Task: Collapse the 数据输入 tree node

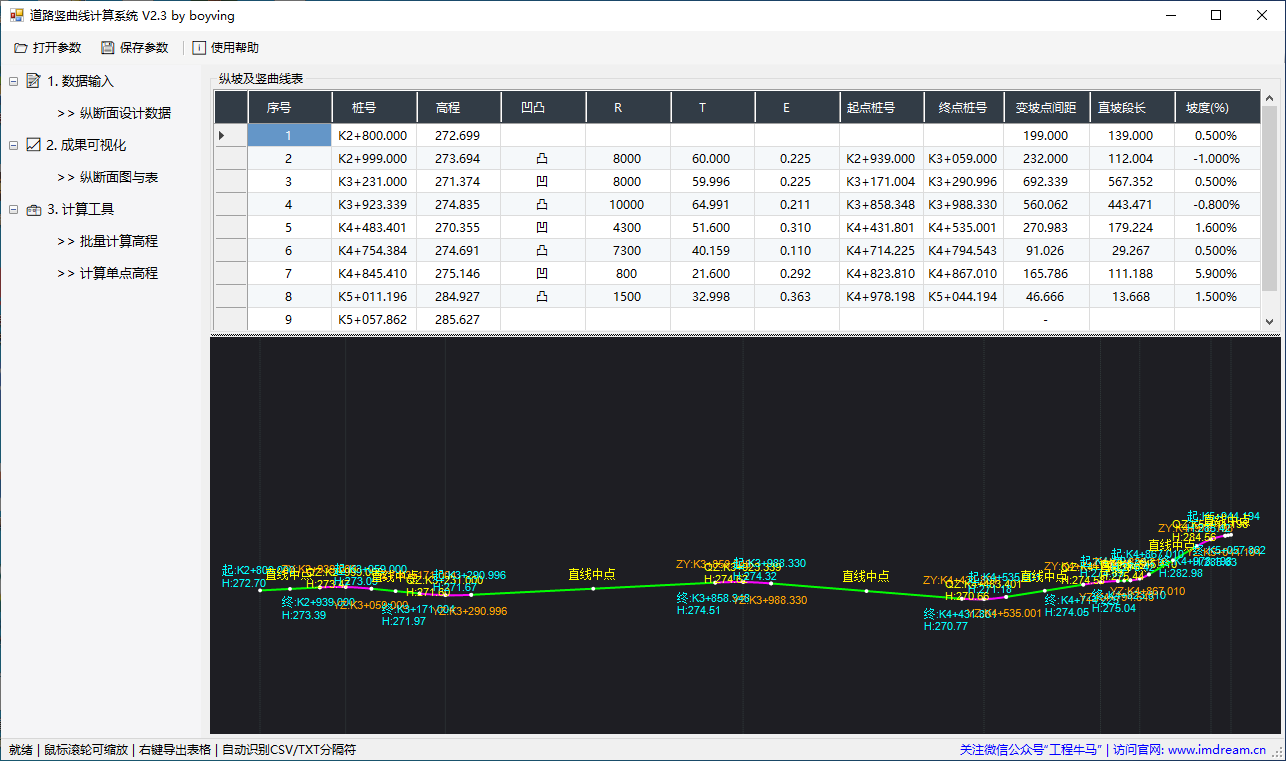Action: pyautogui.click(x=13, y=81)
